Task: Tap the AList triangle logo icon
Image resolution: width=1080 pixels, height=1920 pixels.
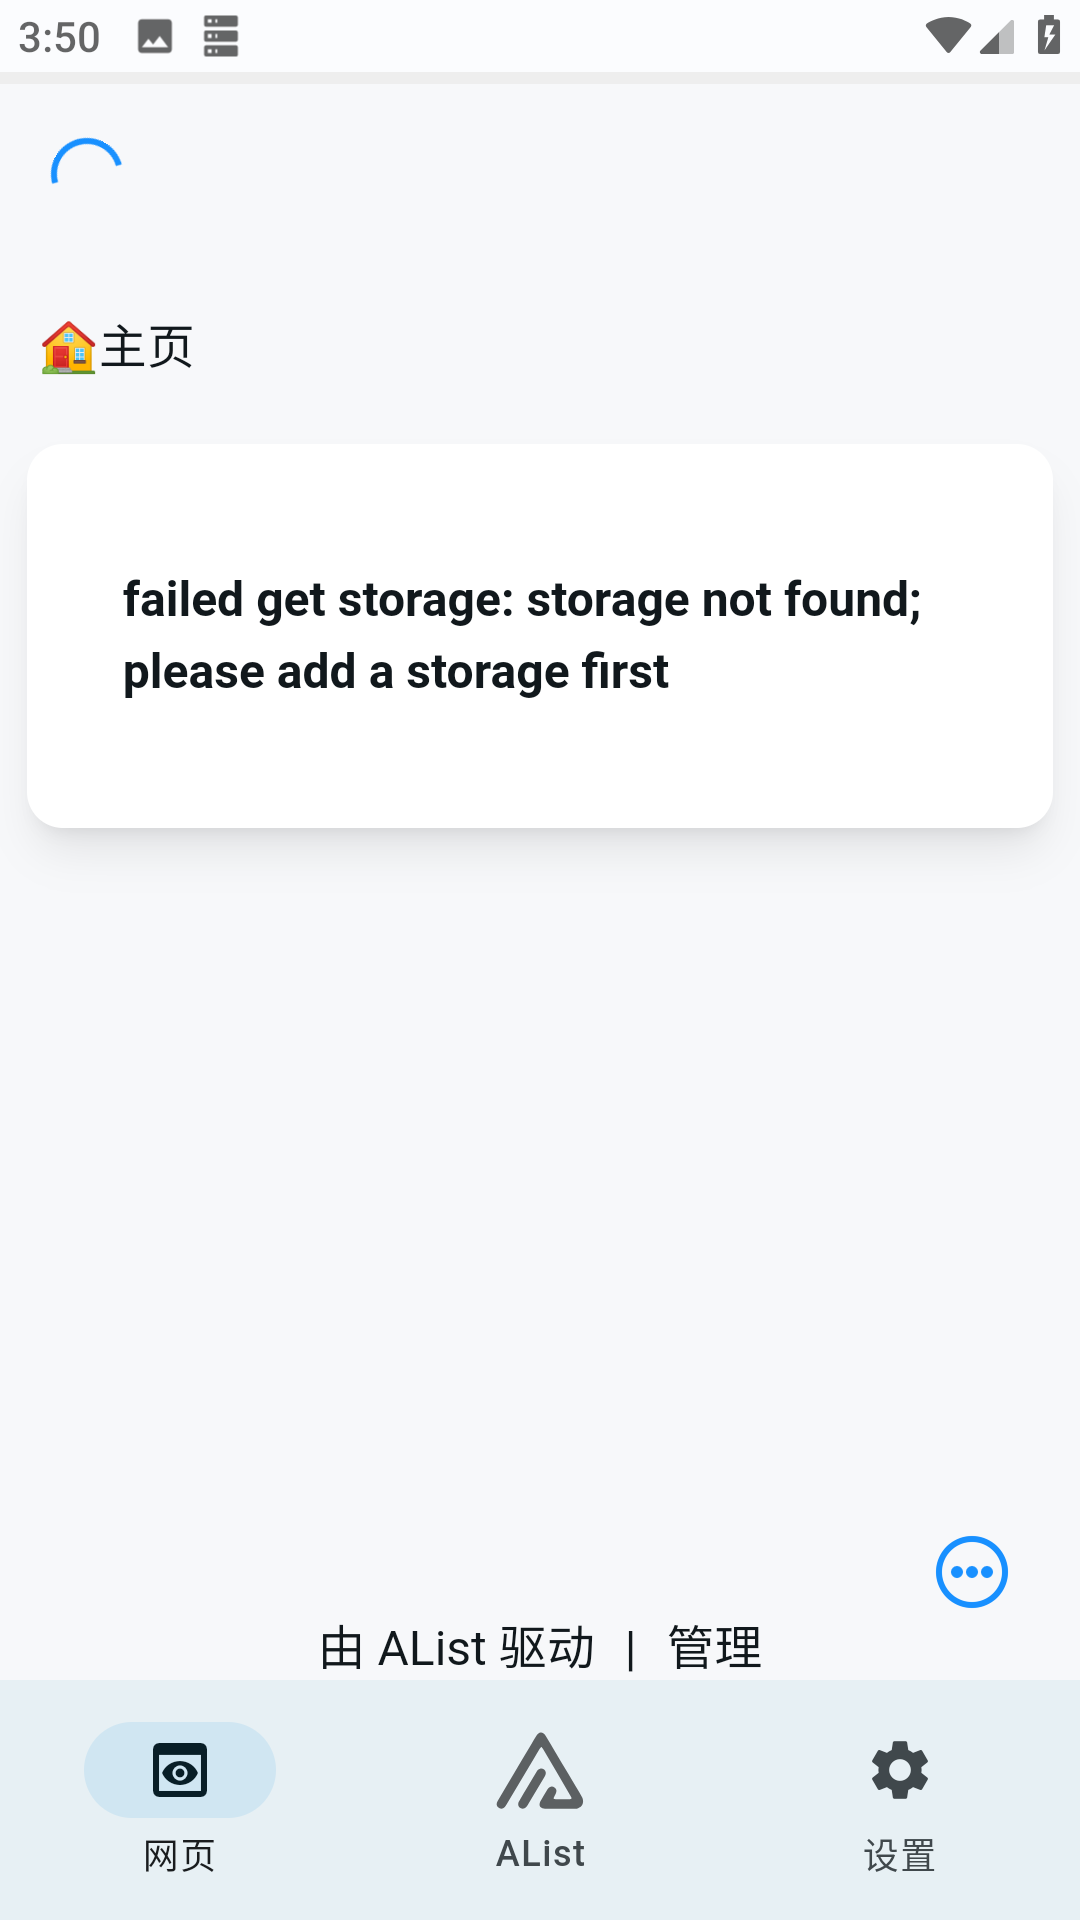Action: coord(540,1771)
